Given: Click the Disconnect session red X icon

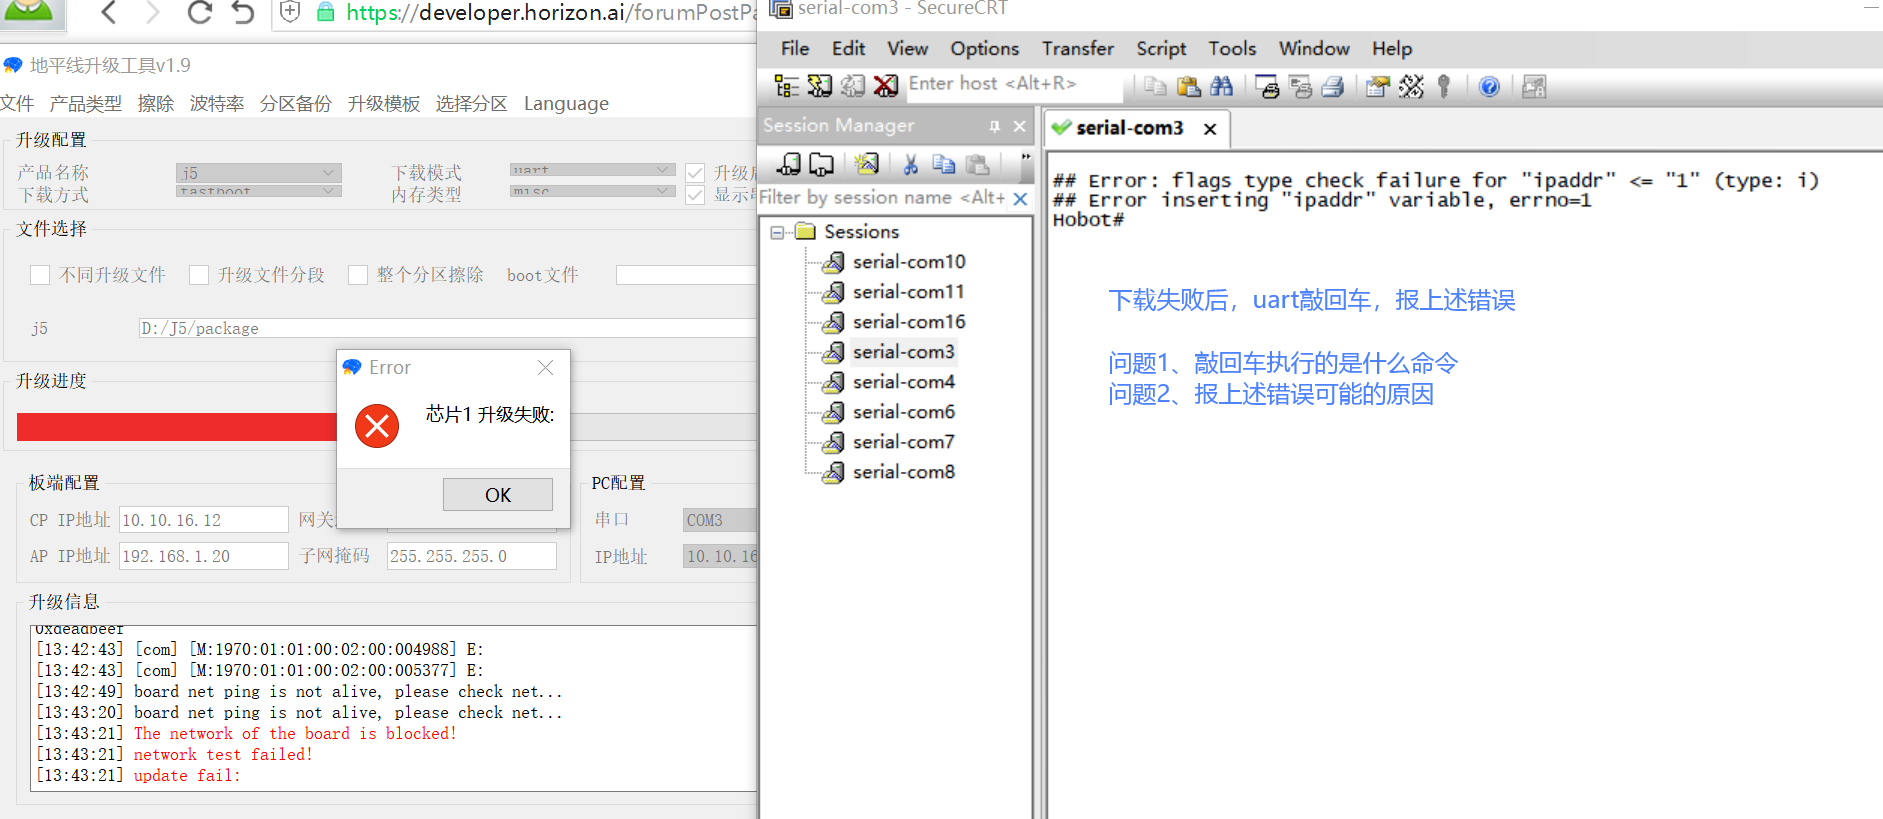Looking at the screenshot, I should (886, 86).
